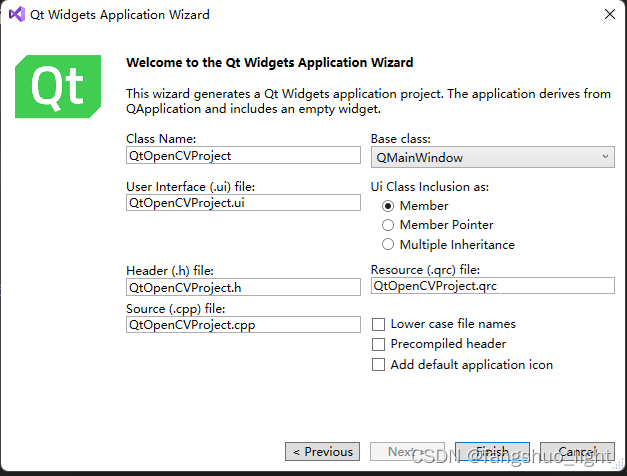
Task: Click the Source (.cpp) file field
Action: click(x=243, y=324)
